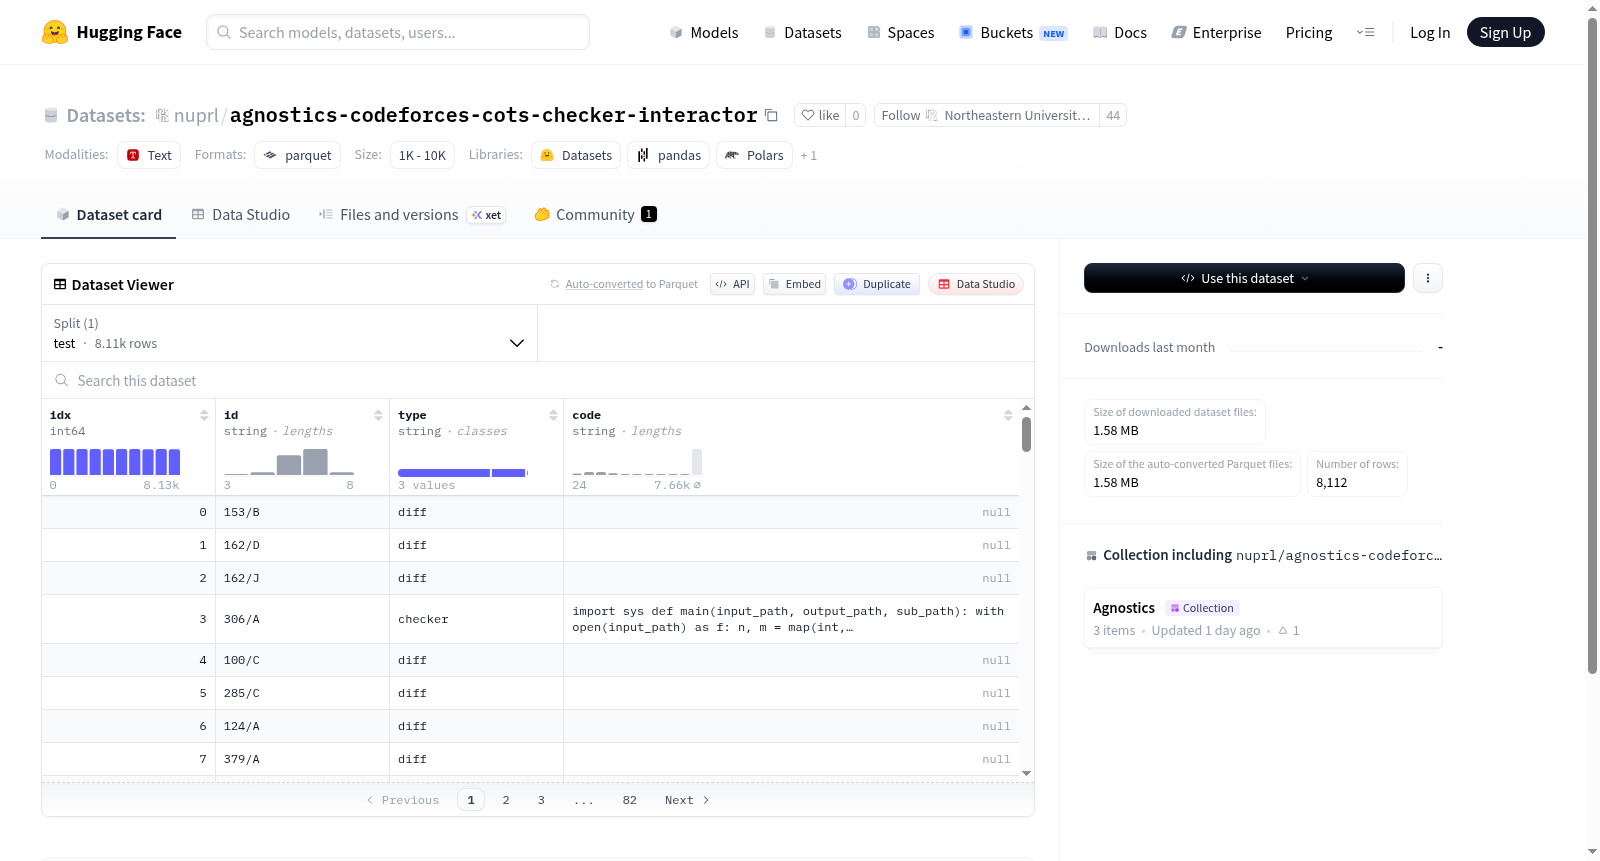
Task: Click the like count showing 0
Action: click(x=856, y=115)
